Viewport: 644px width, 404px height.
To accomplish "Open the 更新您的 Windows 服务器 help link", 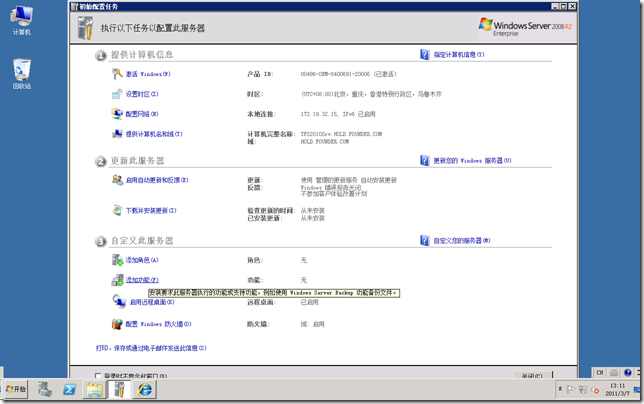I will pos(472,161).
